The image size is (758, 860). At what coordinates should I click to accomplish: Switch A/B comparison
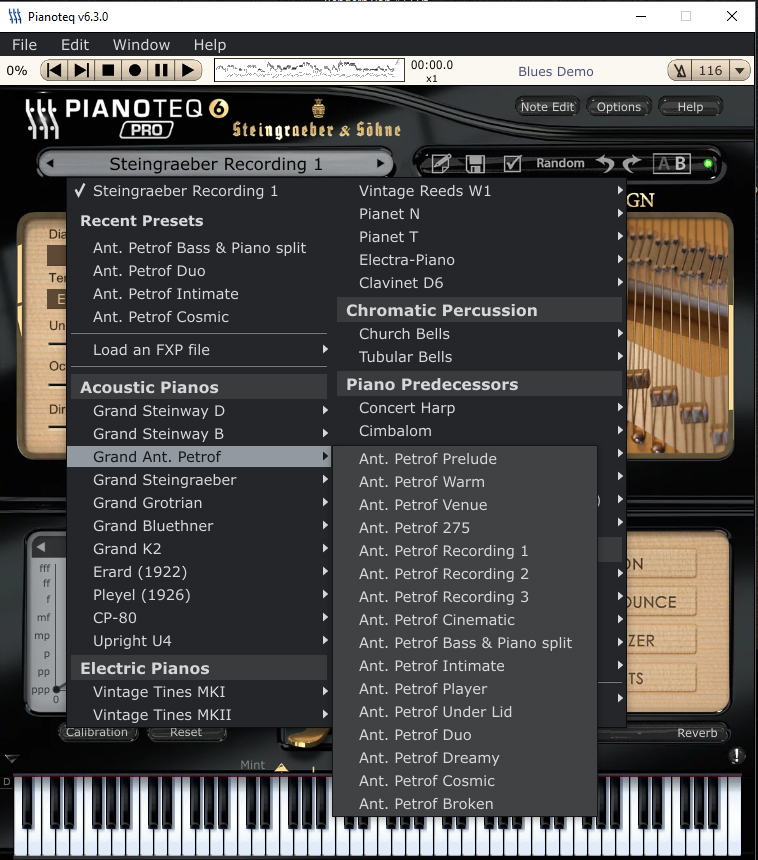[x=672, y=163]
